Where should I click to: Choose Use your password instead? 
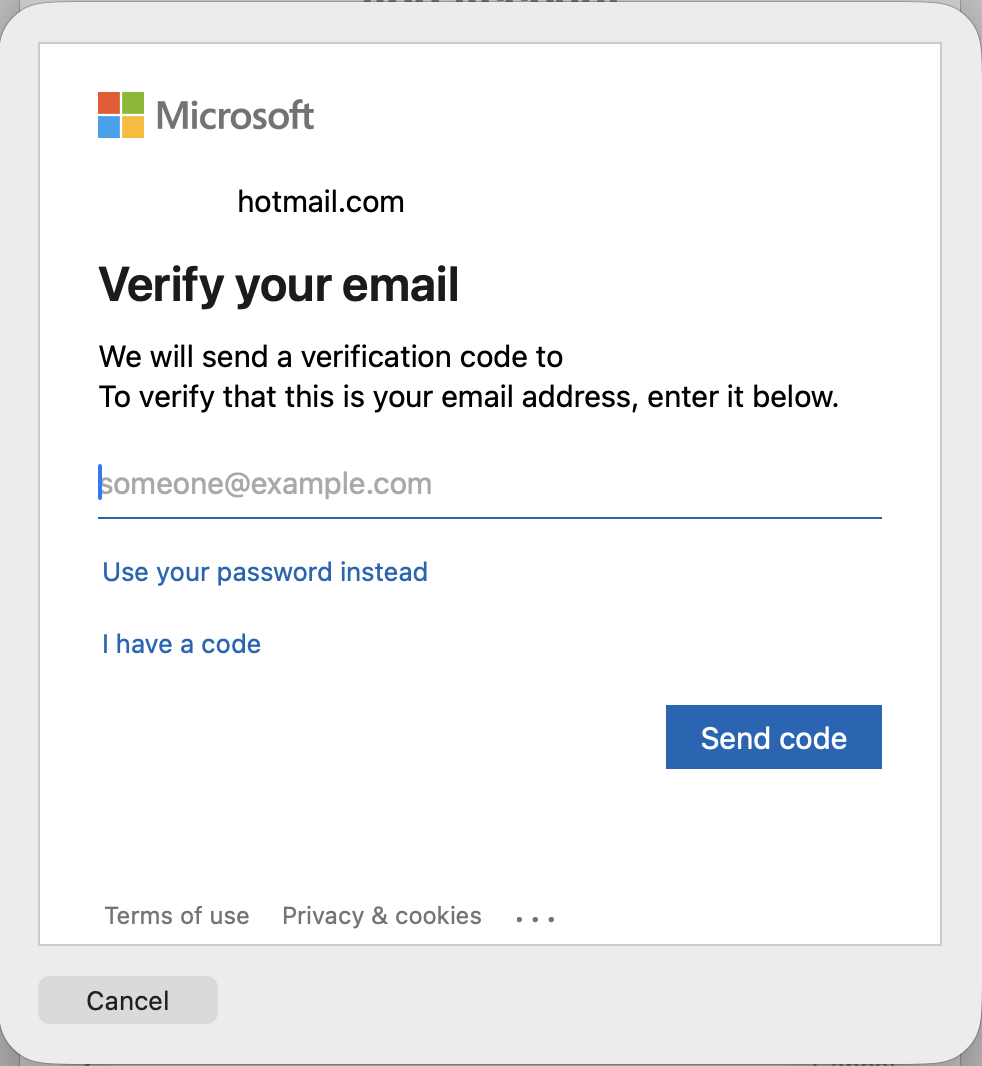click(265, 572)
